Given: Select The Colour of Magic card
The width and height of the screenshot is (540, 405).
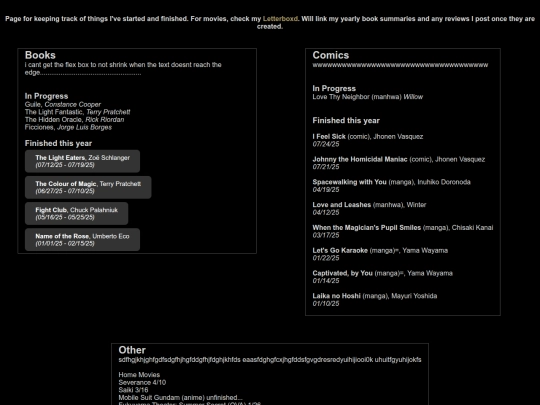Looking at the screenshot, I should 88,187.
